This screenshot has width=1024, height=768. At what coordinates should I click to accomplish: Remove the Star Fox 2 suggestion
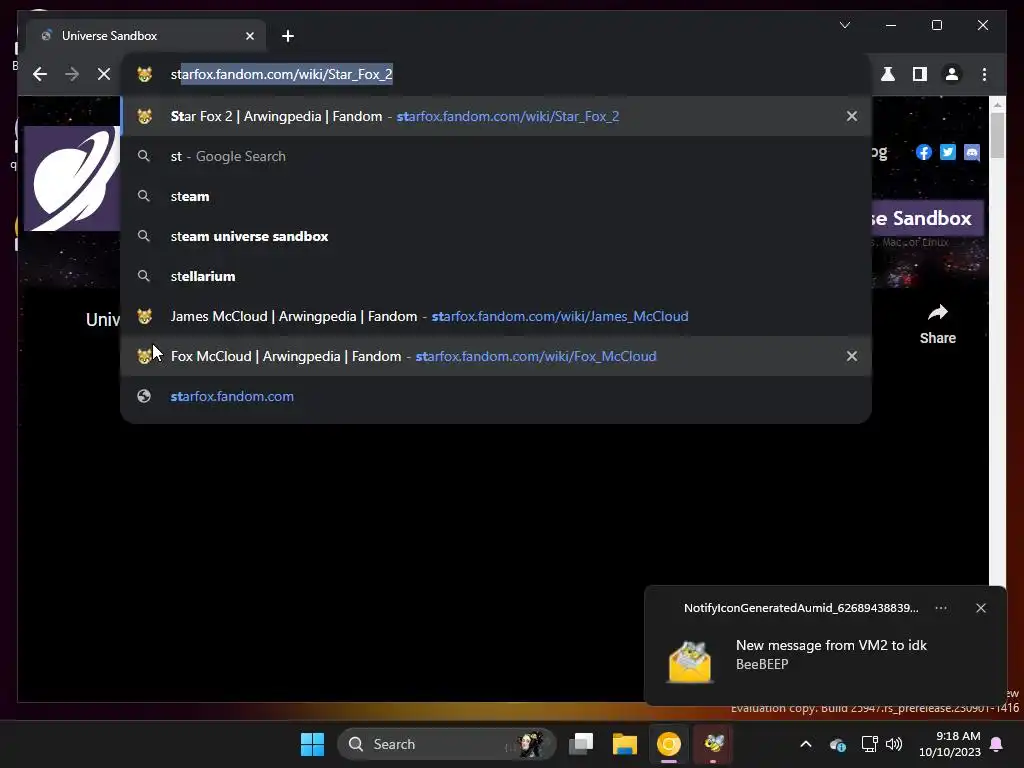852,116
